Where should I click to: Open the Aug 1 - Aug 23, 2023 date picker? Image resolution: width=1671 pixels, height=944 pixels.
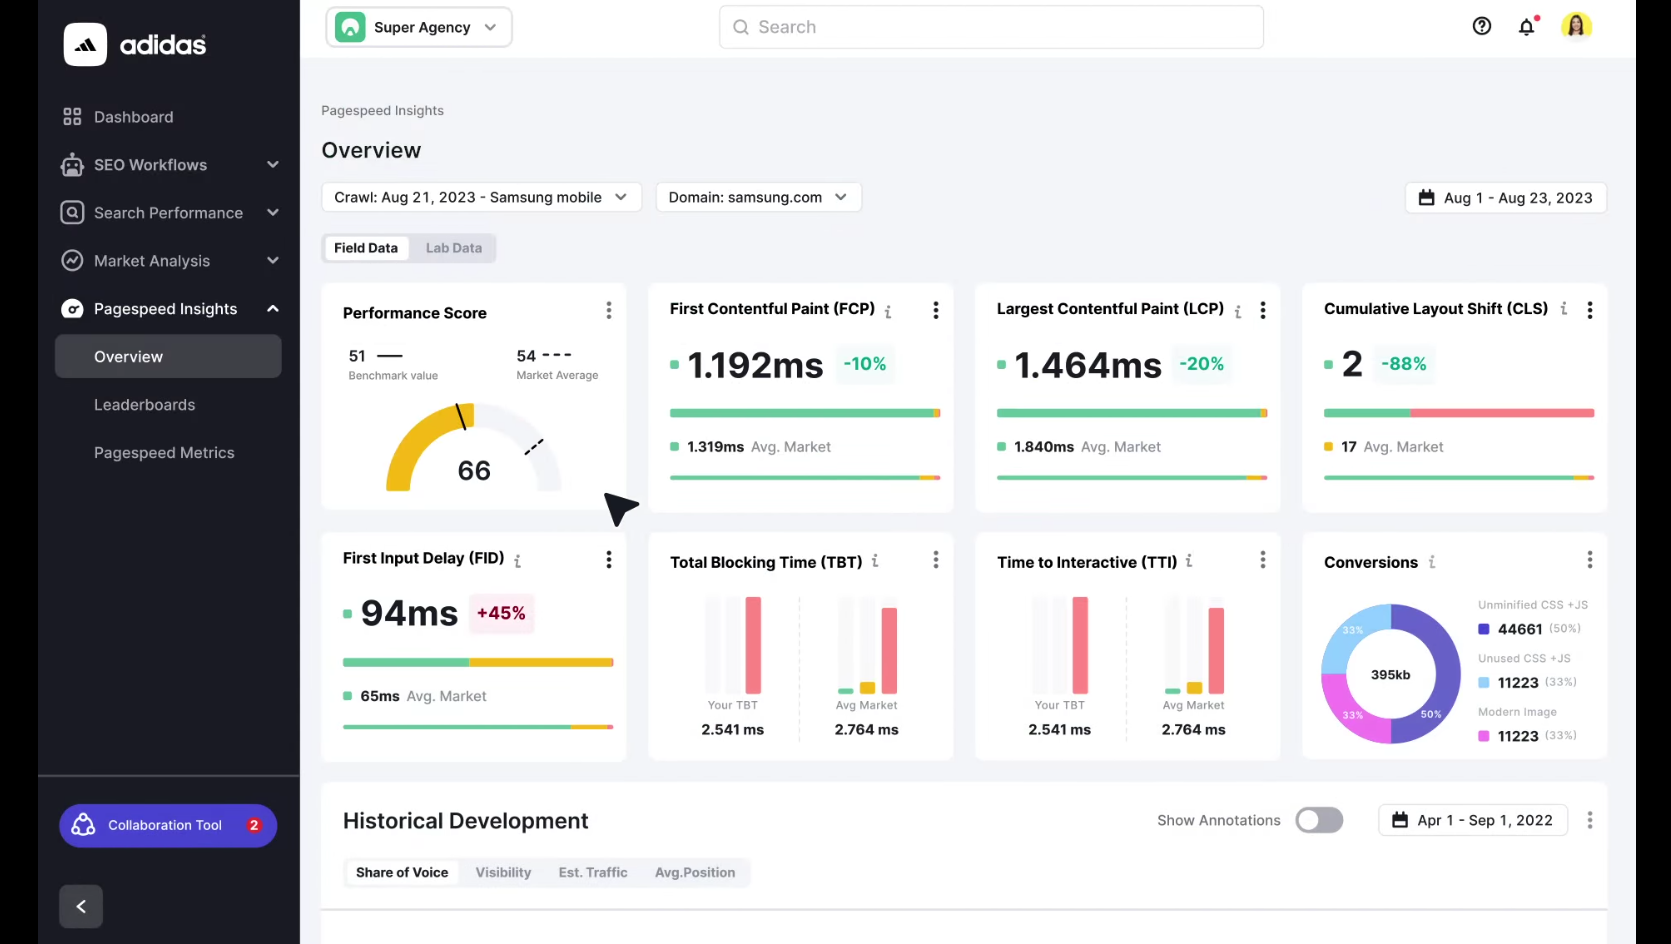pos(1505,198)
